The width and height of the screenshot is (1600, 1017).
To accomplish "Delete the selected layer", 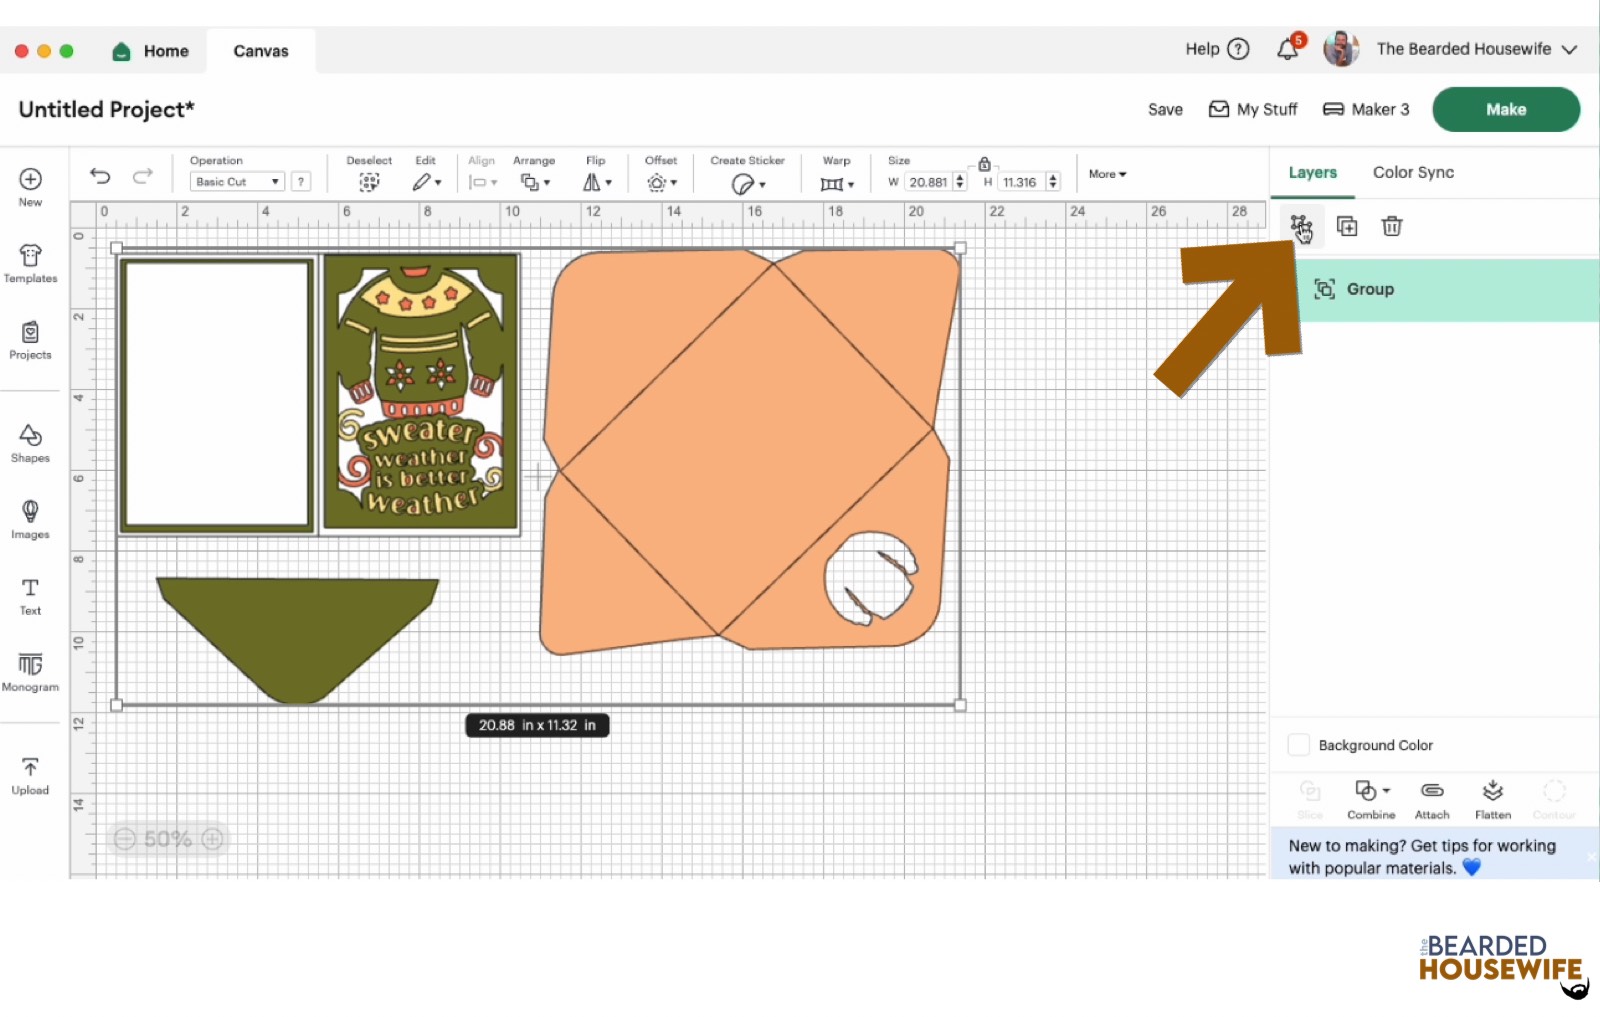I will tap(1392, 226).
